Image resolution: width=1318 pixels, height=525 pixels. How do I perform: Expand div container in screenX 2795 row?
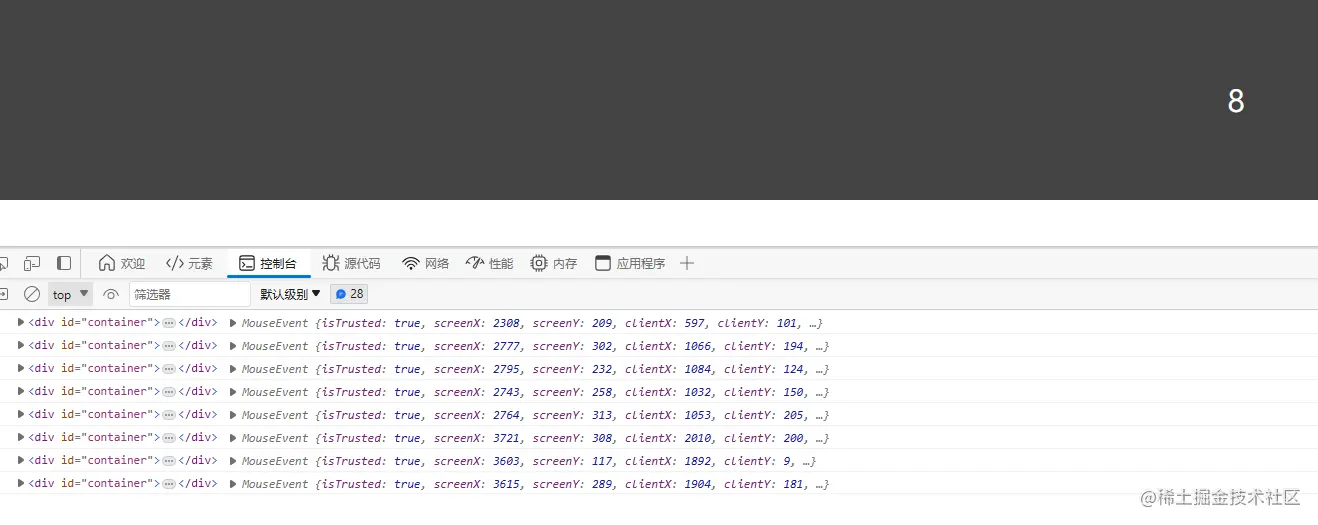(x=21, y=368)
